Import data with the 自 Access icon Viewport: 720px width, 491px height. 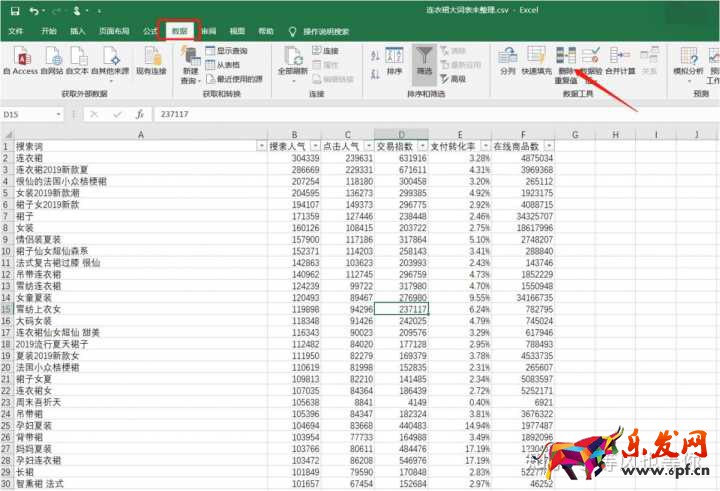tap(20, 59)
